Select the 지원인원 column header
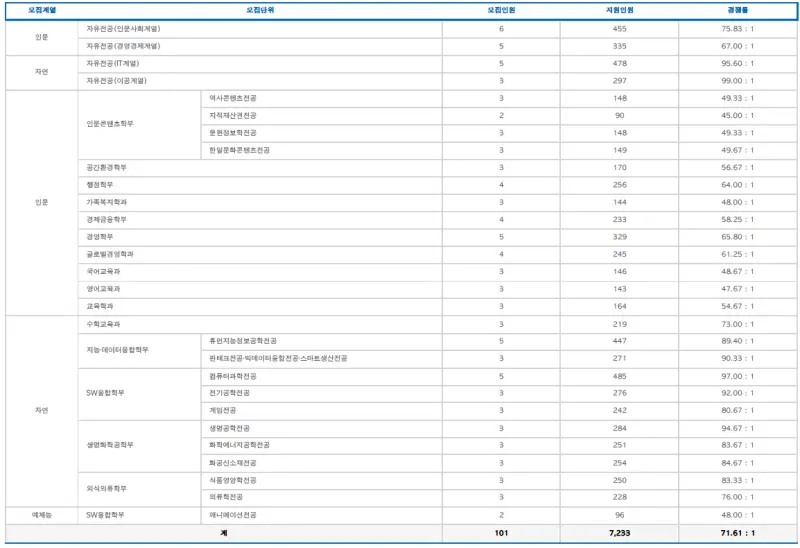800x548 pixels. pyautogui.click(x=619, y=10)
